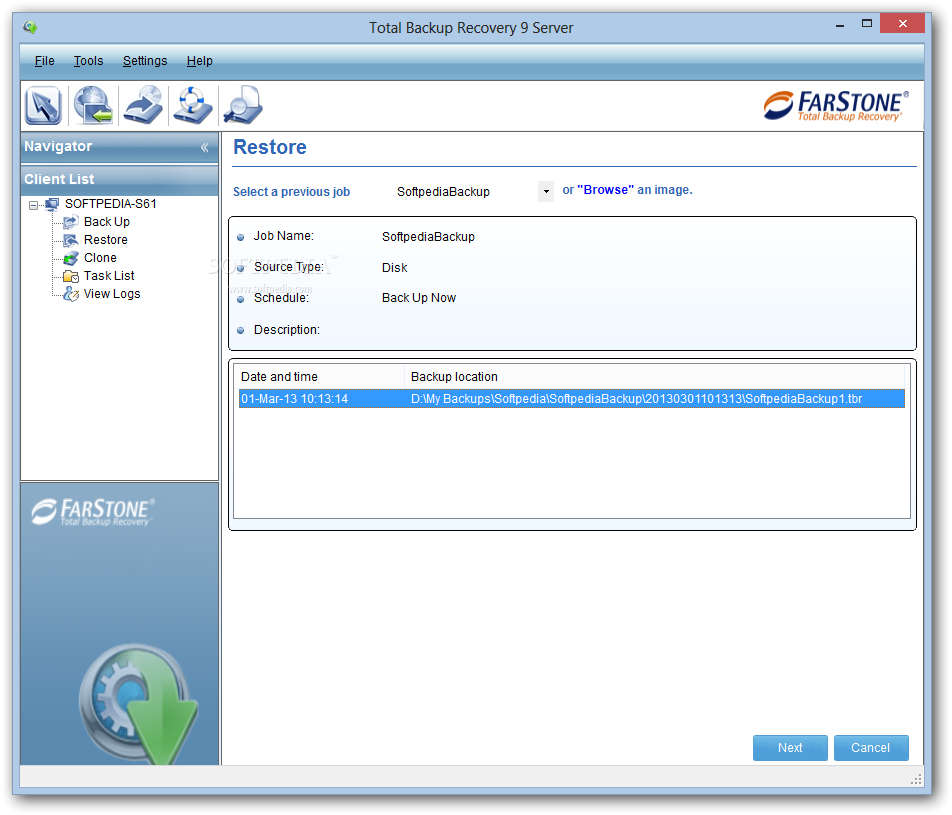Image resolution: width=952 pixels, height=815 pixels.
Task: Select Back Up in the client tree
Action: [x=106, y=222]
